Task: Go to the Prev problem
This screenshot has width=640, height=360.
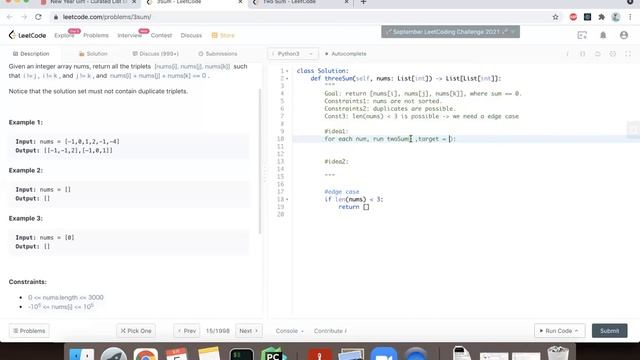Action: click(187, 331)
